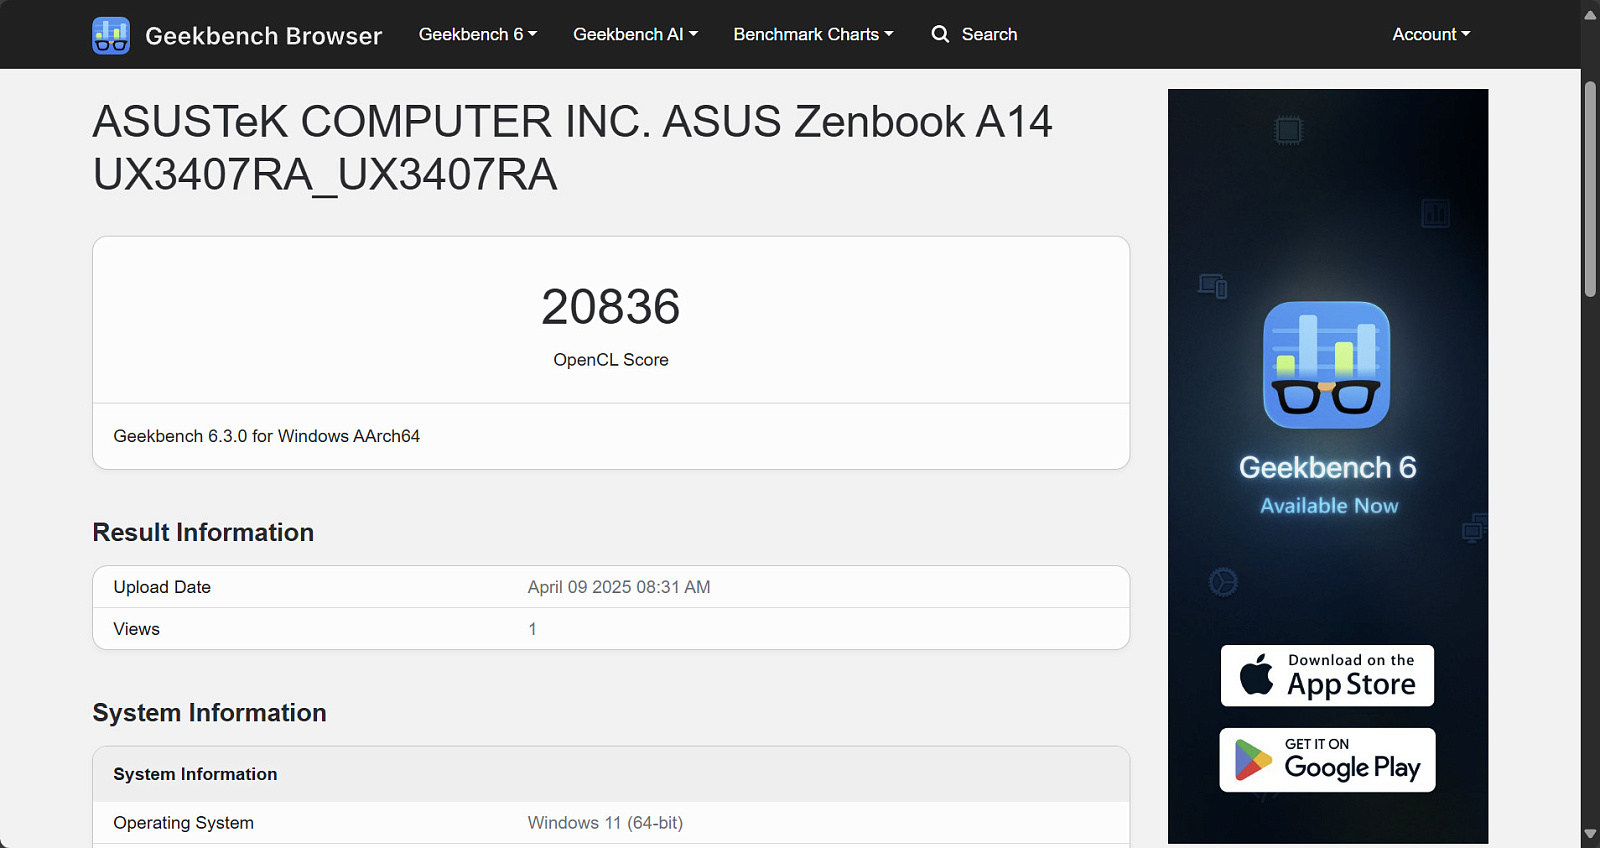Viewport: 1600px width, 848px height.
Task: Open the Geekbench AI dropdown menu
Action: pos(636,34)
